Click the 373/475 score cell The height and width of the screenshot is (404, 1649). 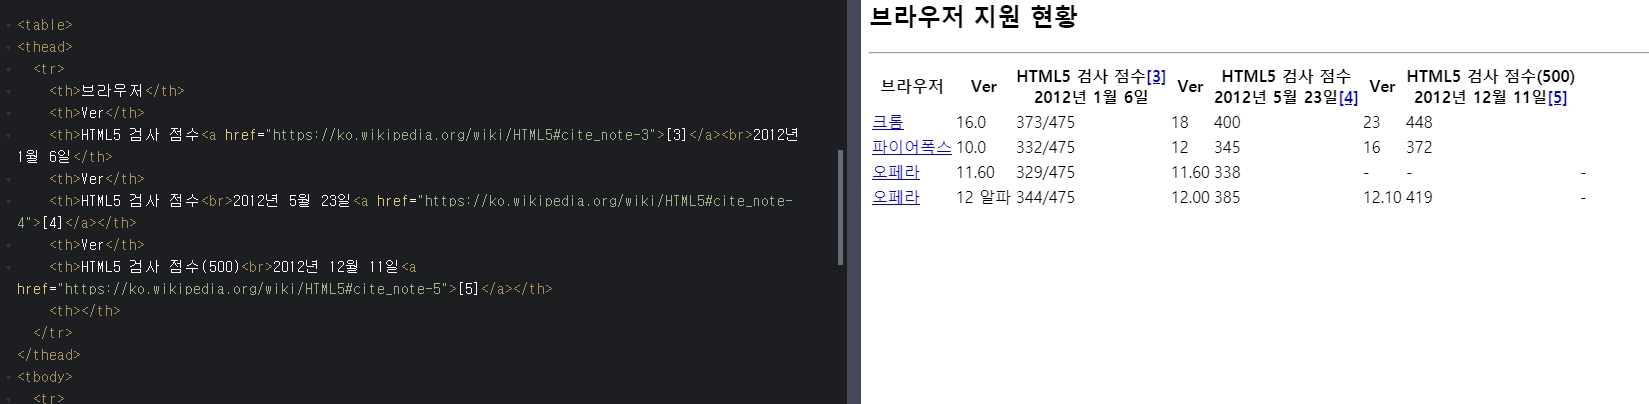1045,122
